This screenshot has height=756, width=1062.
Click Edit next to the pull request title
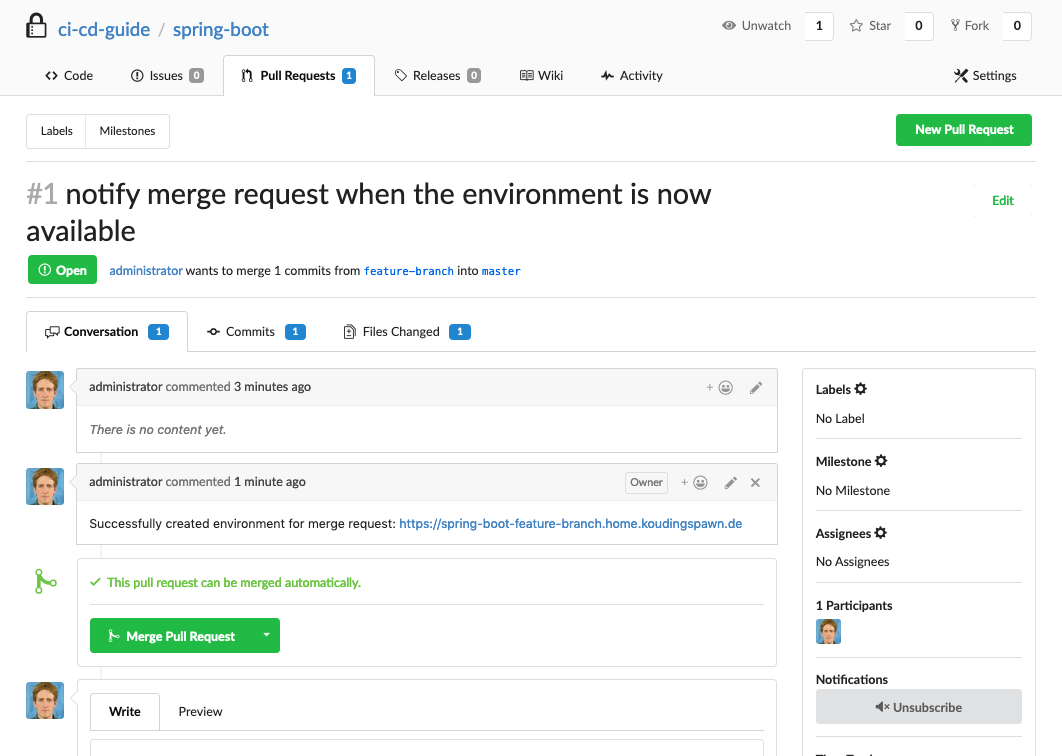click(1002, 201)
